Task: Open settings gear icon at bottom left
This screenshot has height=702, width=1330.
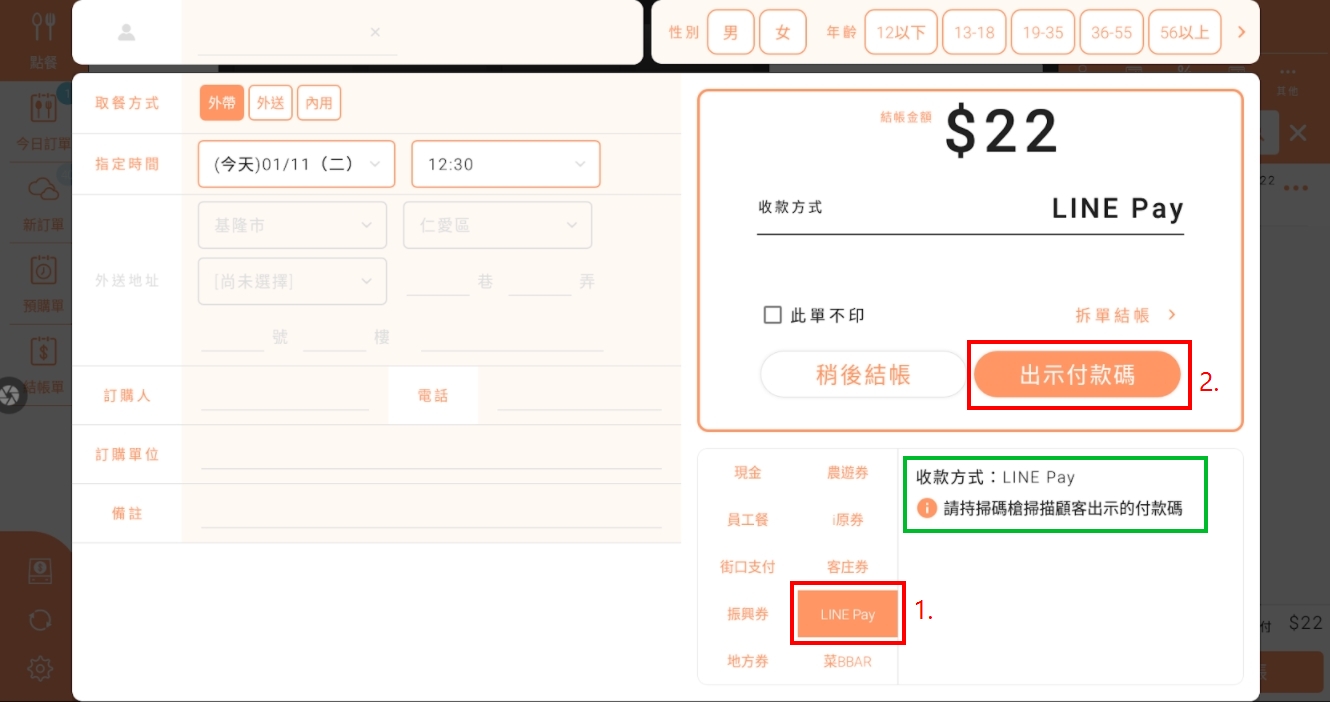Action: tap(40, 668)
